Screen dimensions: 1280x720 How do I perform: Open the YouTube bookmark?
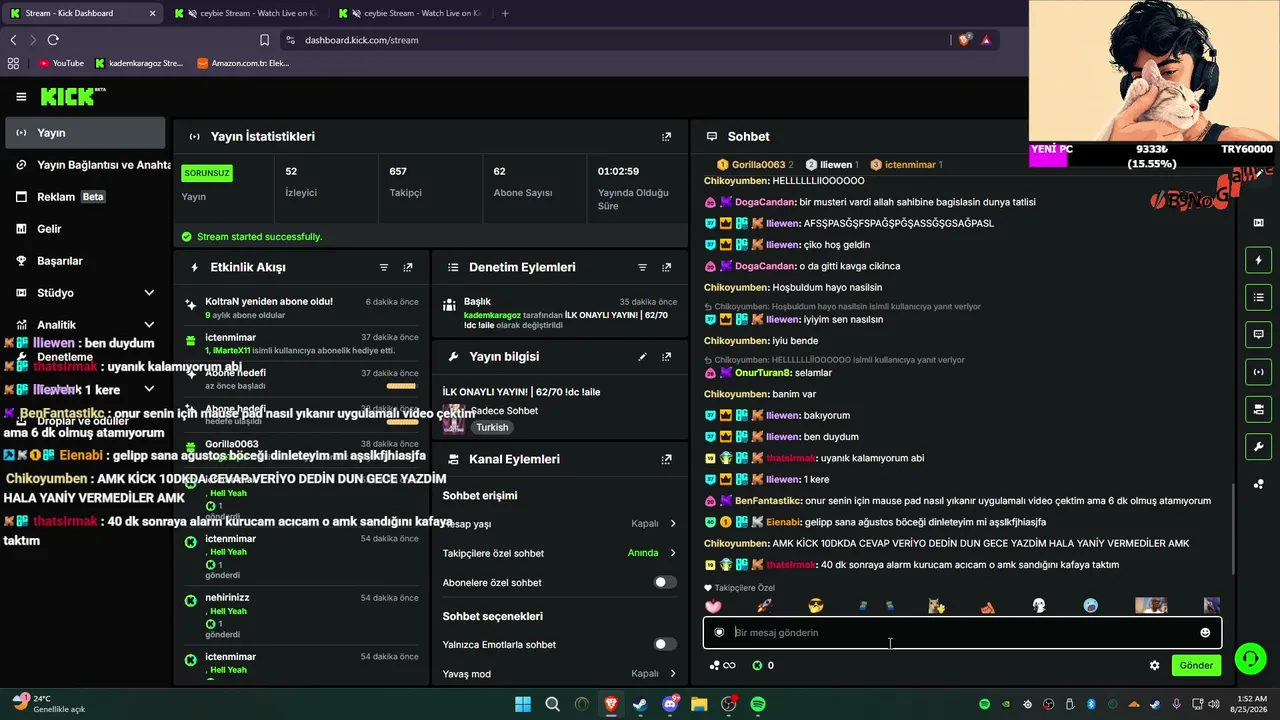61,63
